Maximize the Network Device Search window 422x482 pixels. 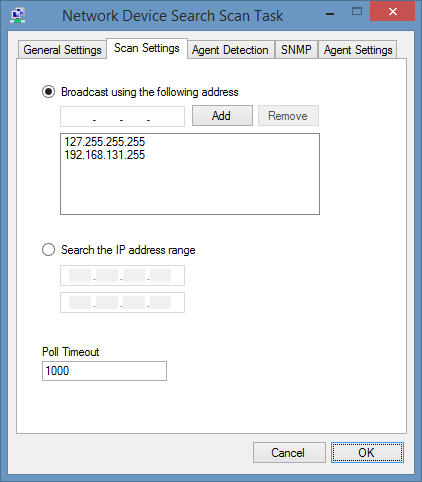pos(357,12)
